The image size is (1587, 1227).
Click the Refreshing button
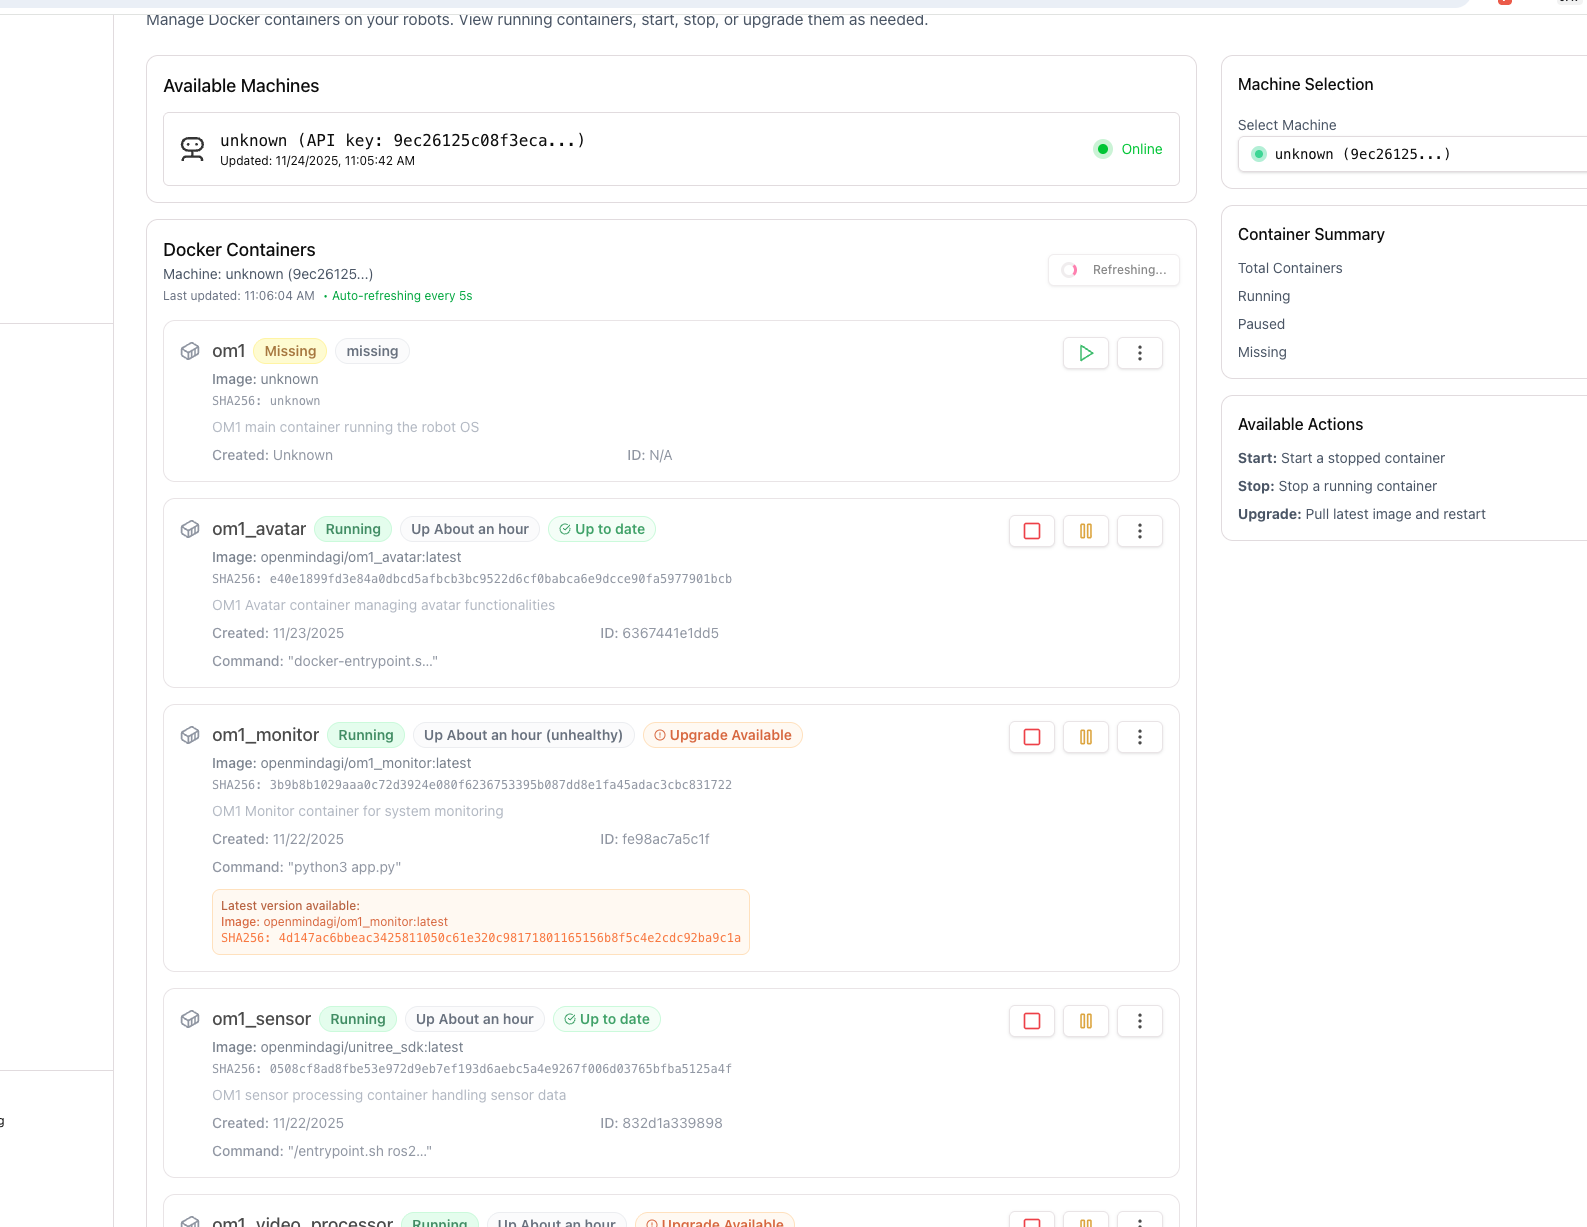(1114, 270)
